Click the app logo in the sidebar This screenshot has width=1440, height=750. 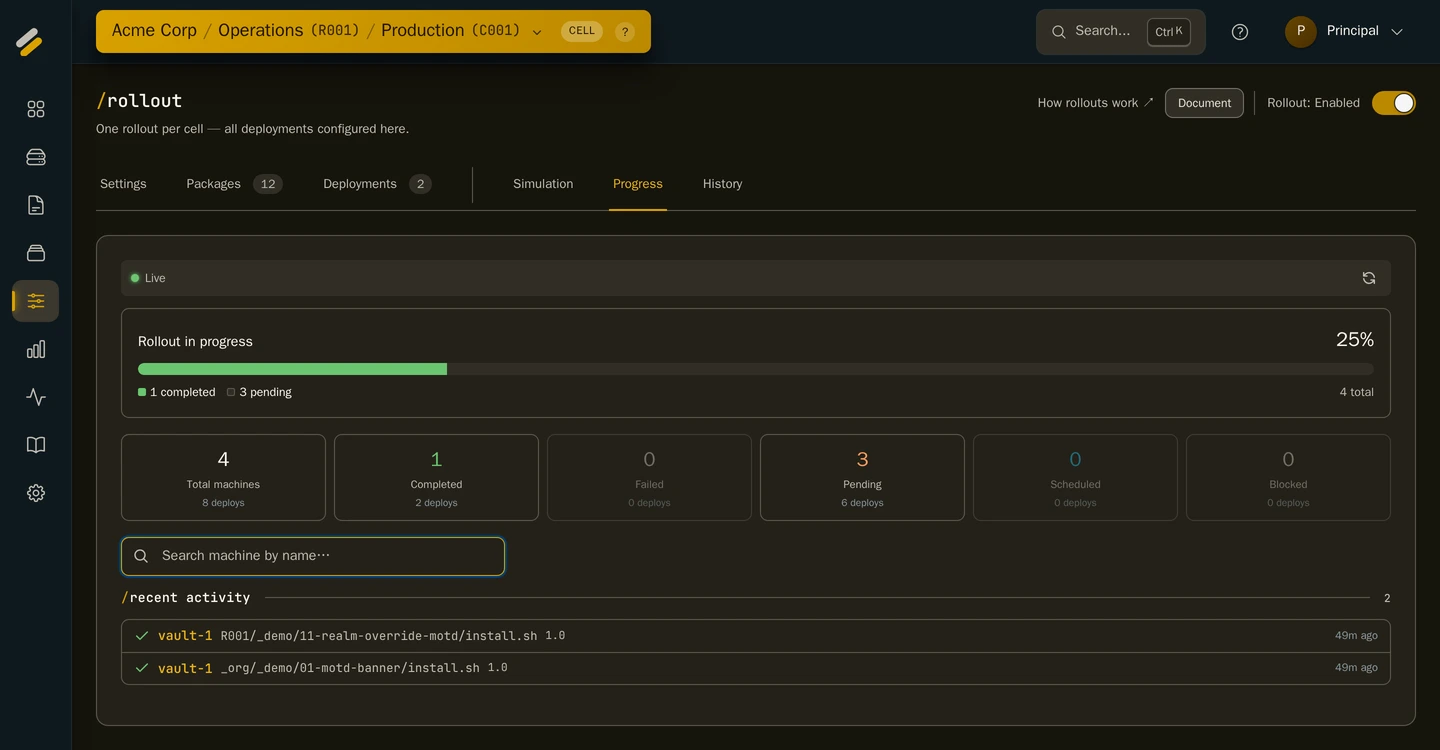click(x=29, y=41)
